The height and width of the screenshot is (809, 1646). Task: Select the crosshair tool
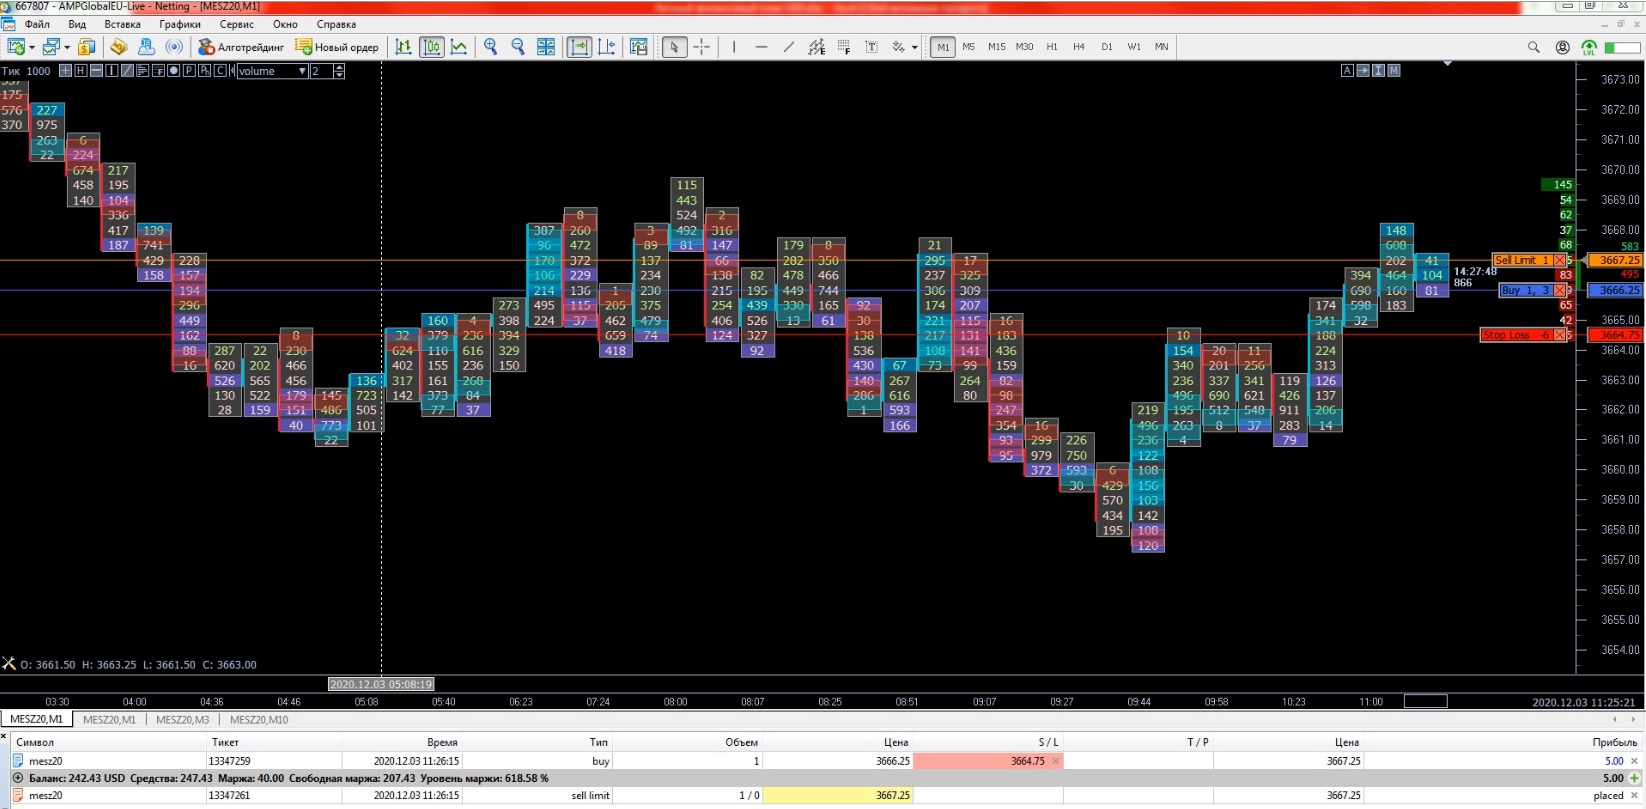(x=702, y=47)
